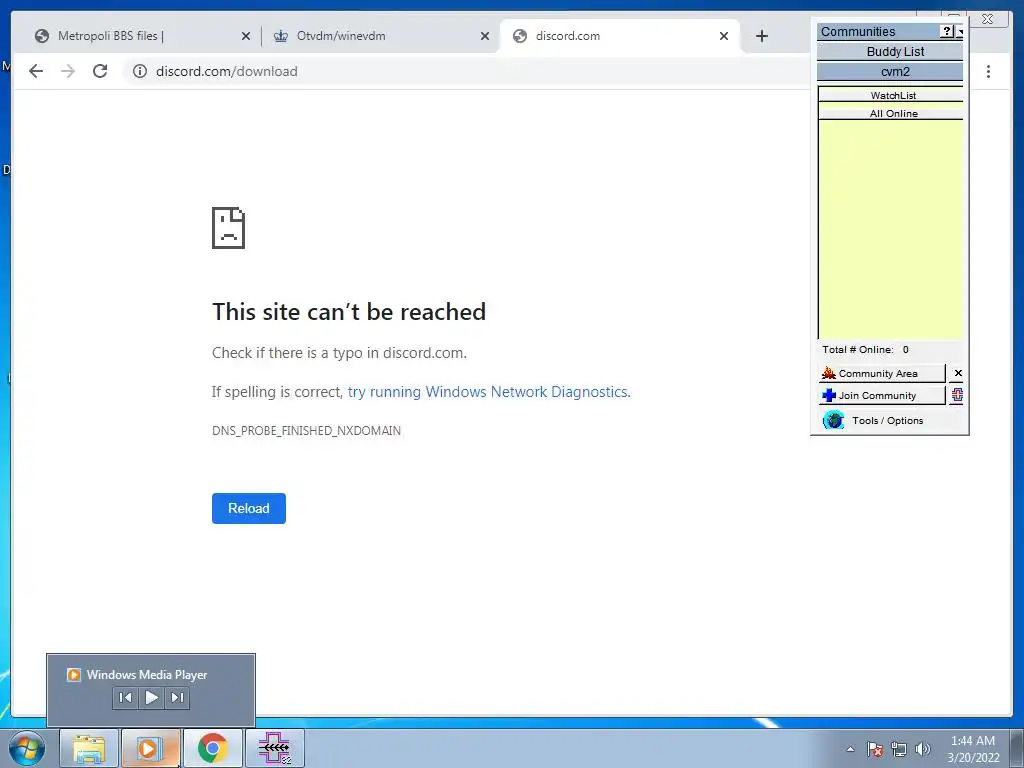The height and width of the screenshot is (768, 1024).
Task: Click the Join Community button
Action: 882,395
